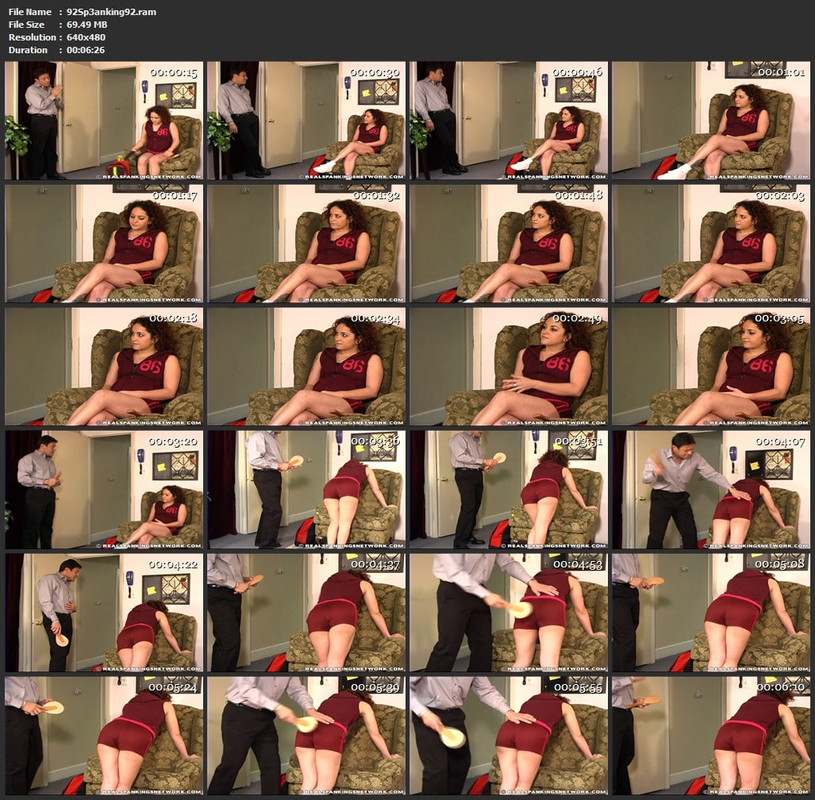Open the thumbnail at 00:01:32

point(306,244)
